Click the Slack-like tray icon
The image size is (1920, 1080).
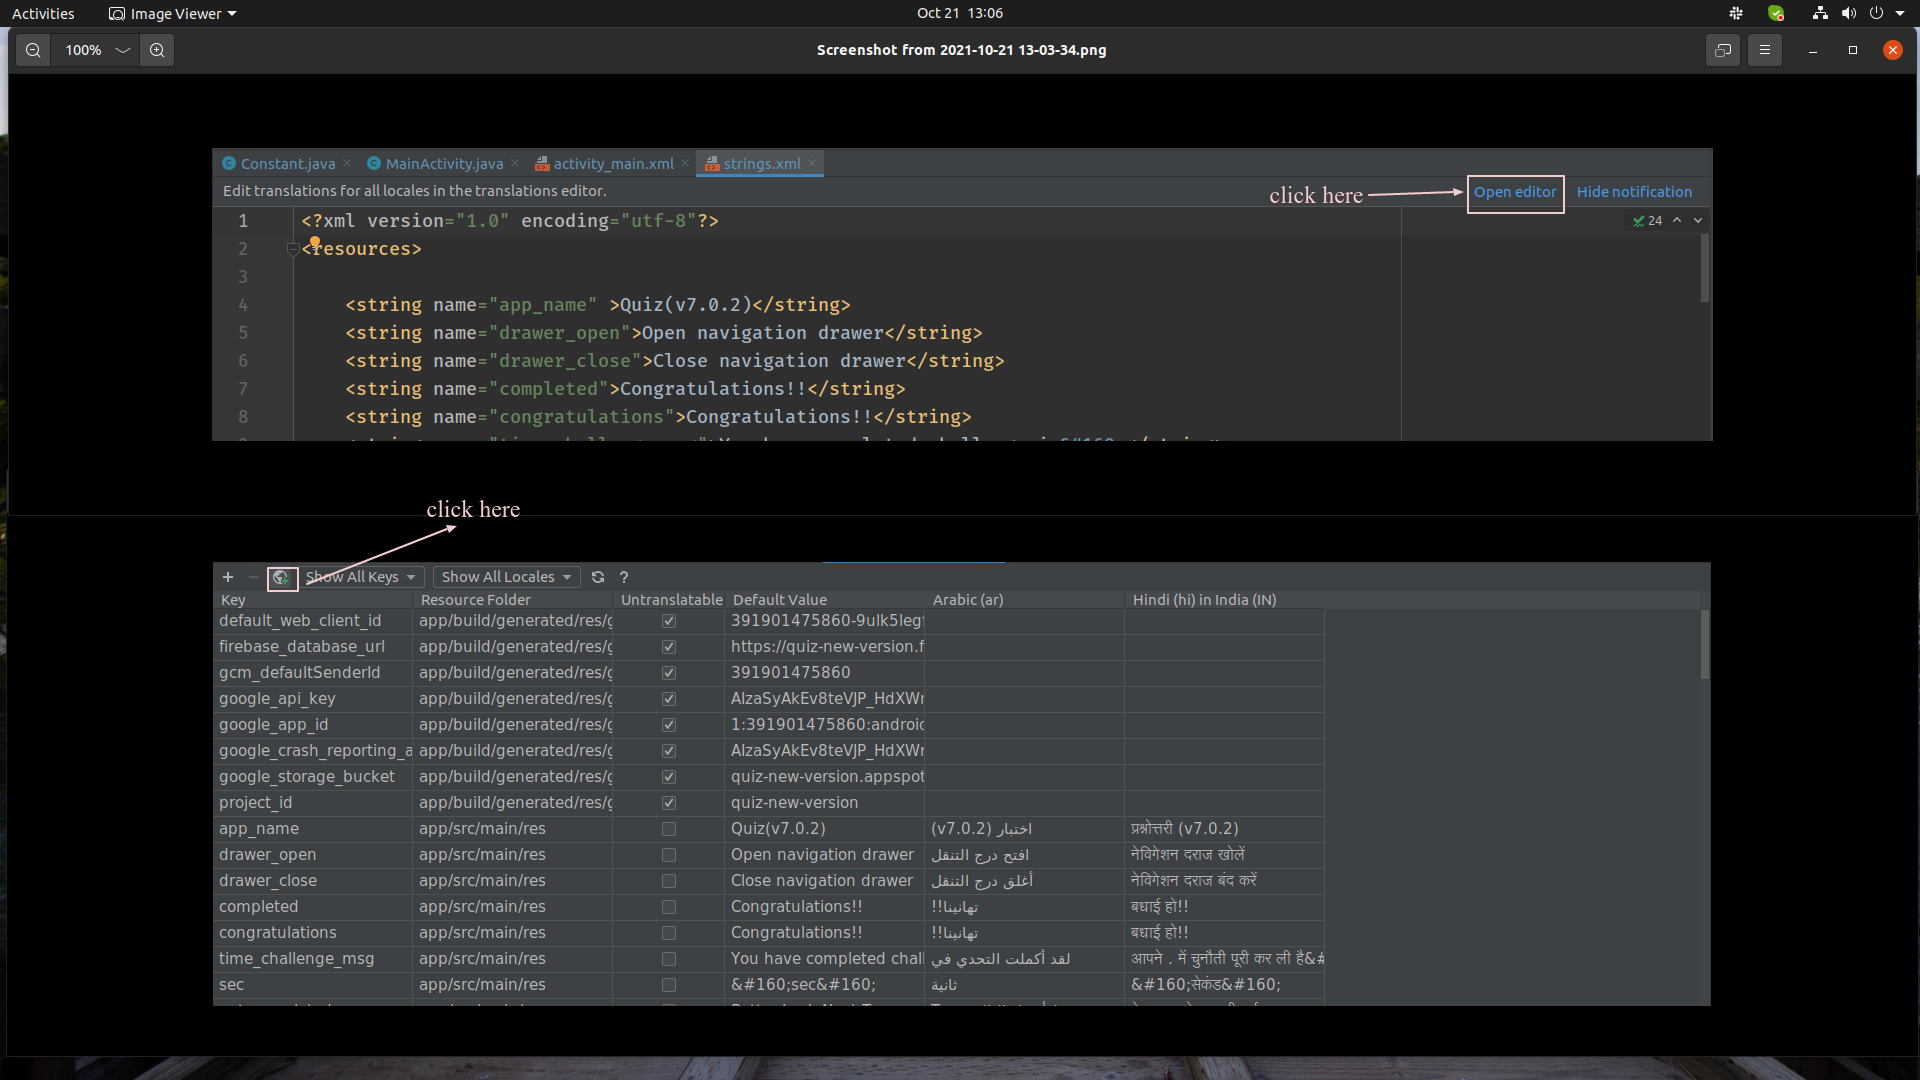click(1736, 13)
